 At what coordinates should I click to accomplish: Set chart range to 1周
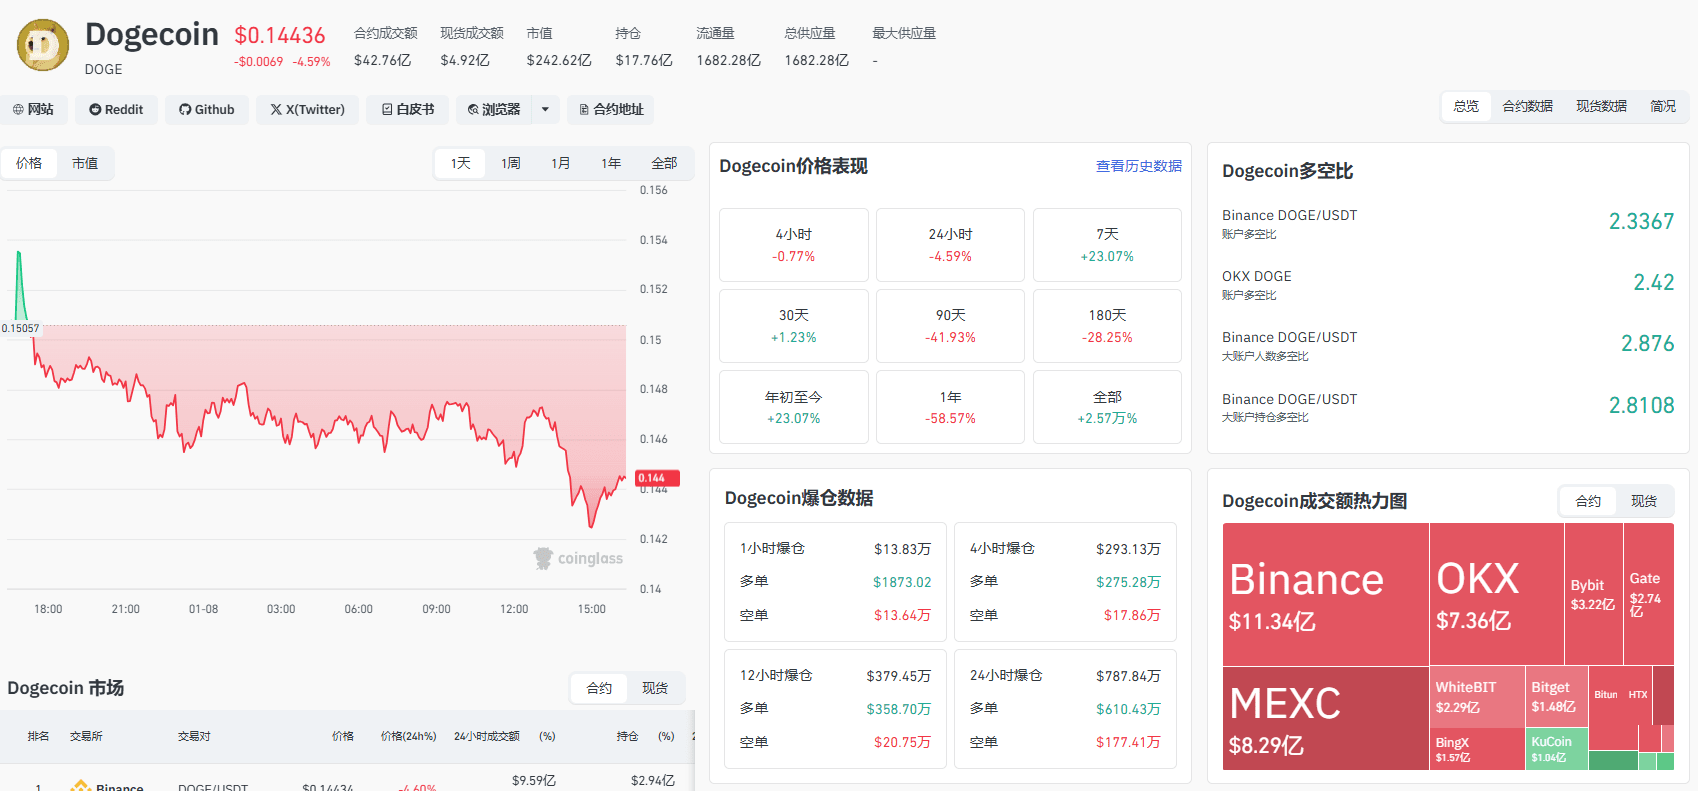(x=511, y=163)
